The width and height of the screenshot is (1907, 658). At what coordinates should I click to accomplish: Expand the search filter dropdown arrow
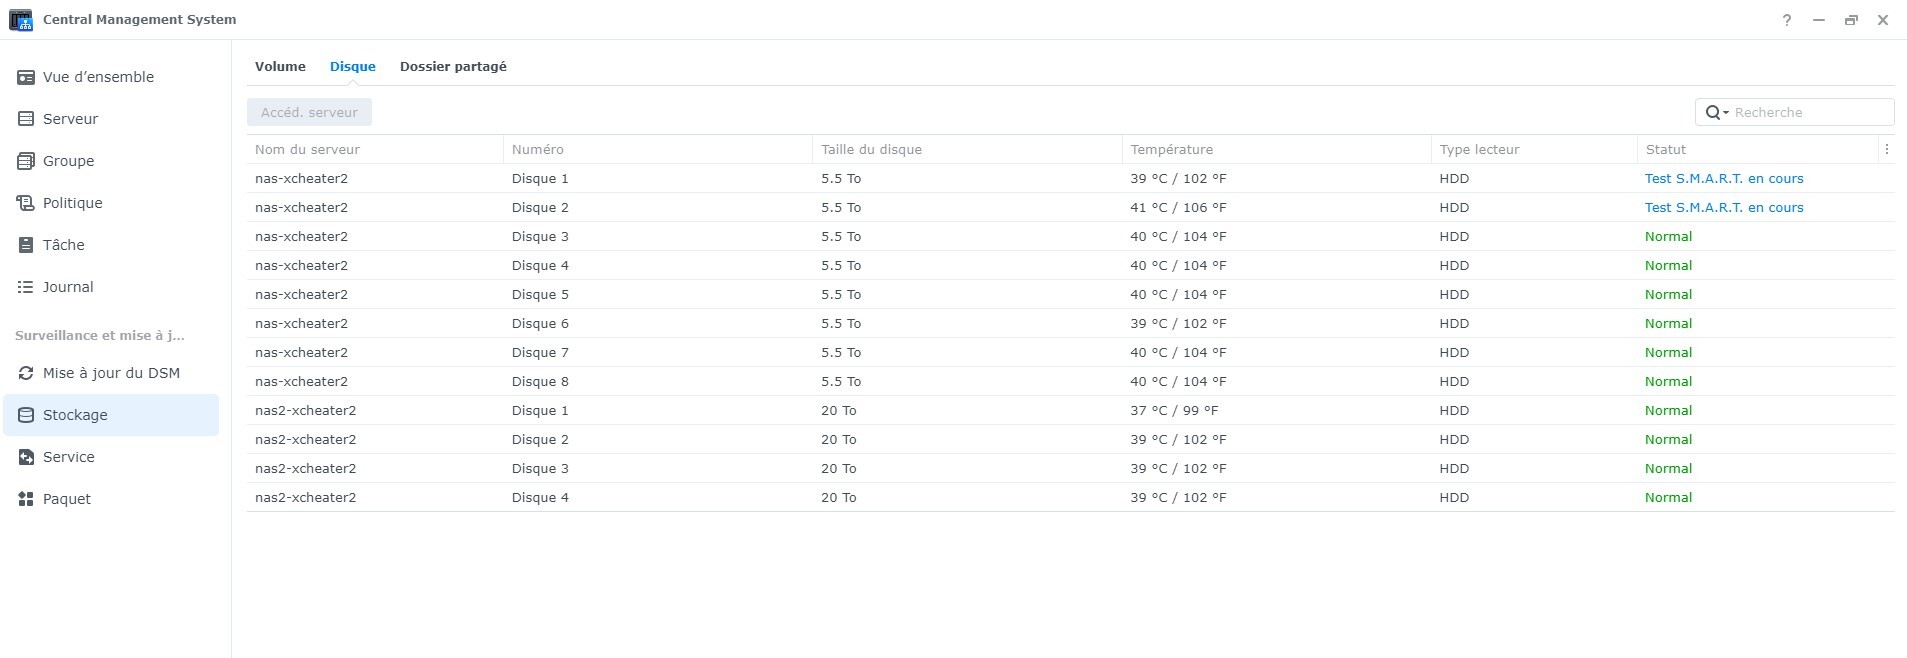(1725, 113)
